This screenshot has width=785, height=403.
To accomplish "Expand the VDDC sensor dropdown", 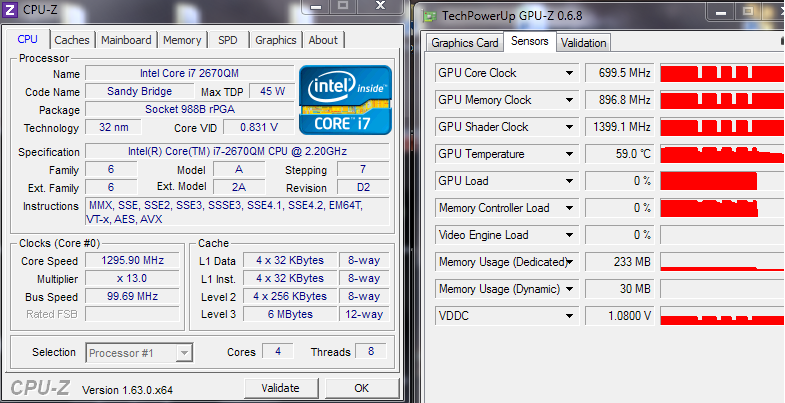I will tap(569, 316).
